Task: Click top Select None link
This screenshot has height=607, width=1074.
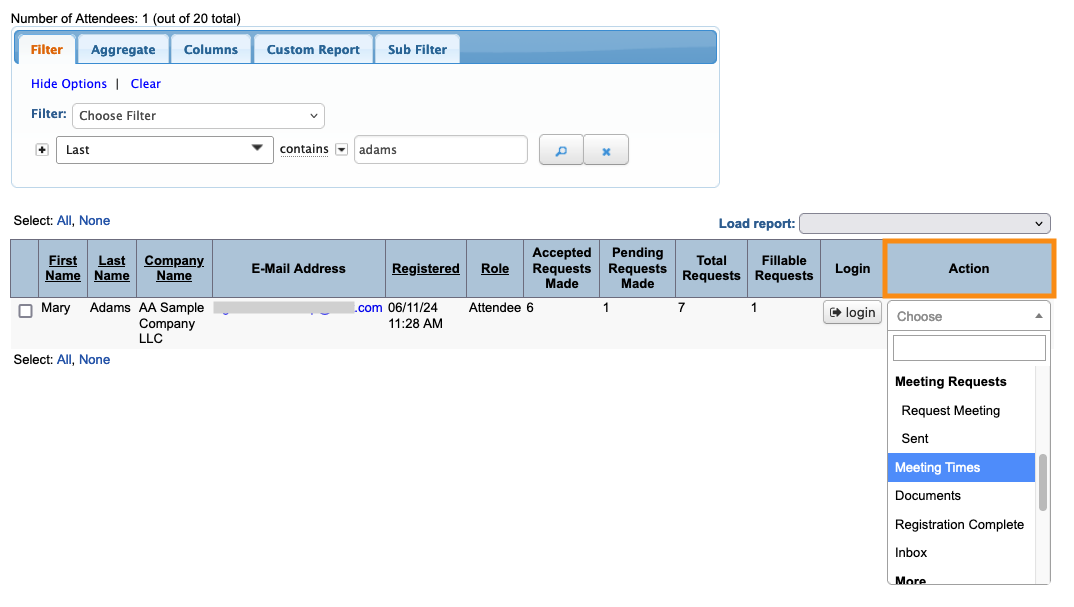Action: [x=95, y=221]
